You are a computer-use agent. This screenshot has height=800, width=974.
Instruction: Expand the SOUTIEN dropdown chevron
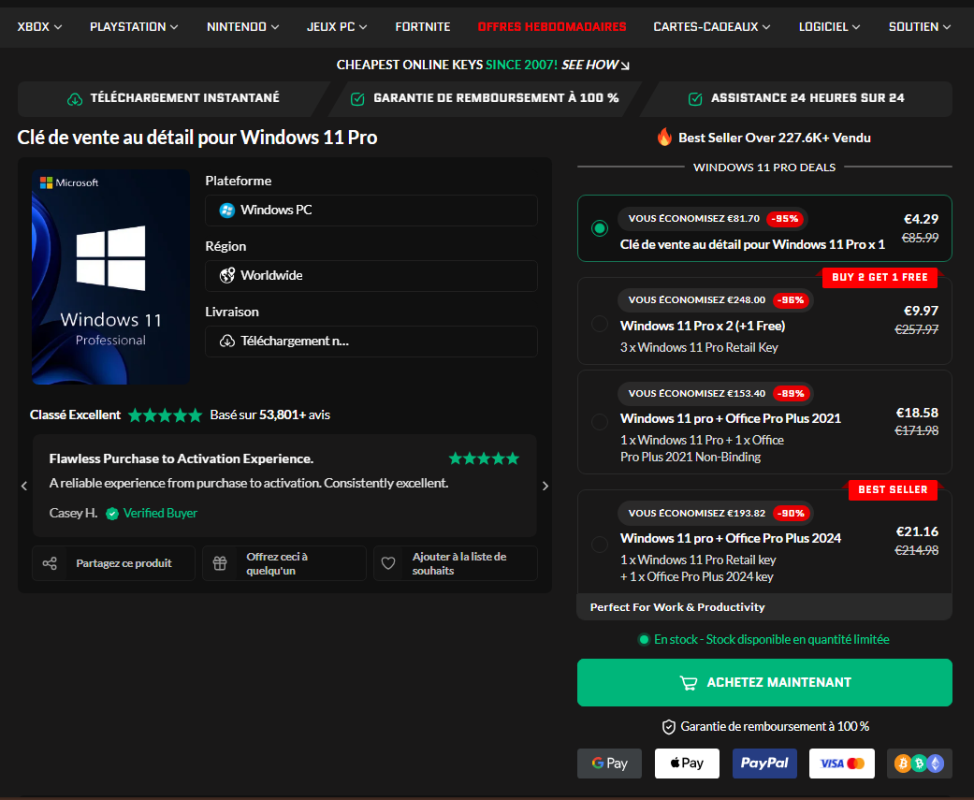pyautogui.click(x=947, y=27)
